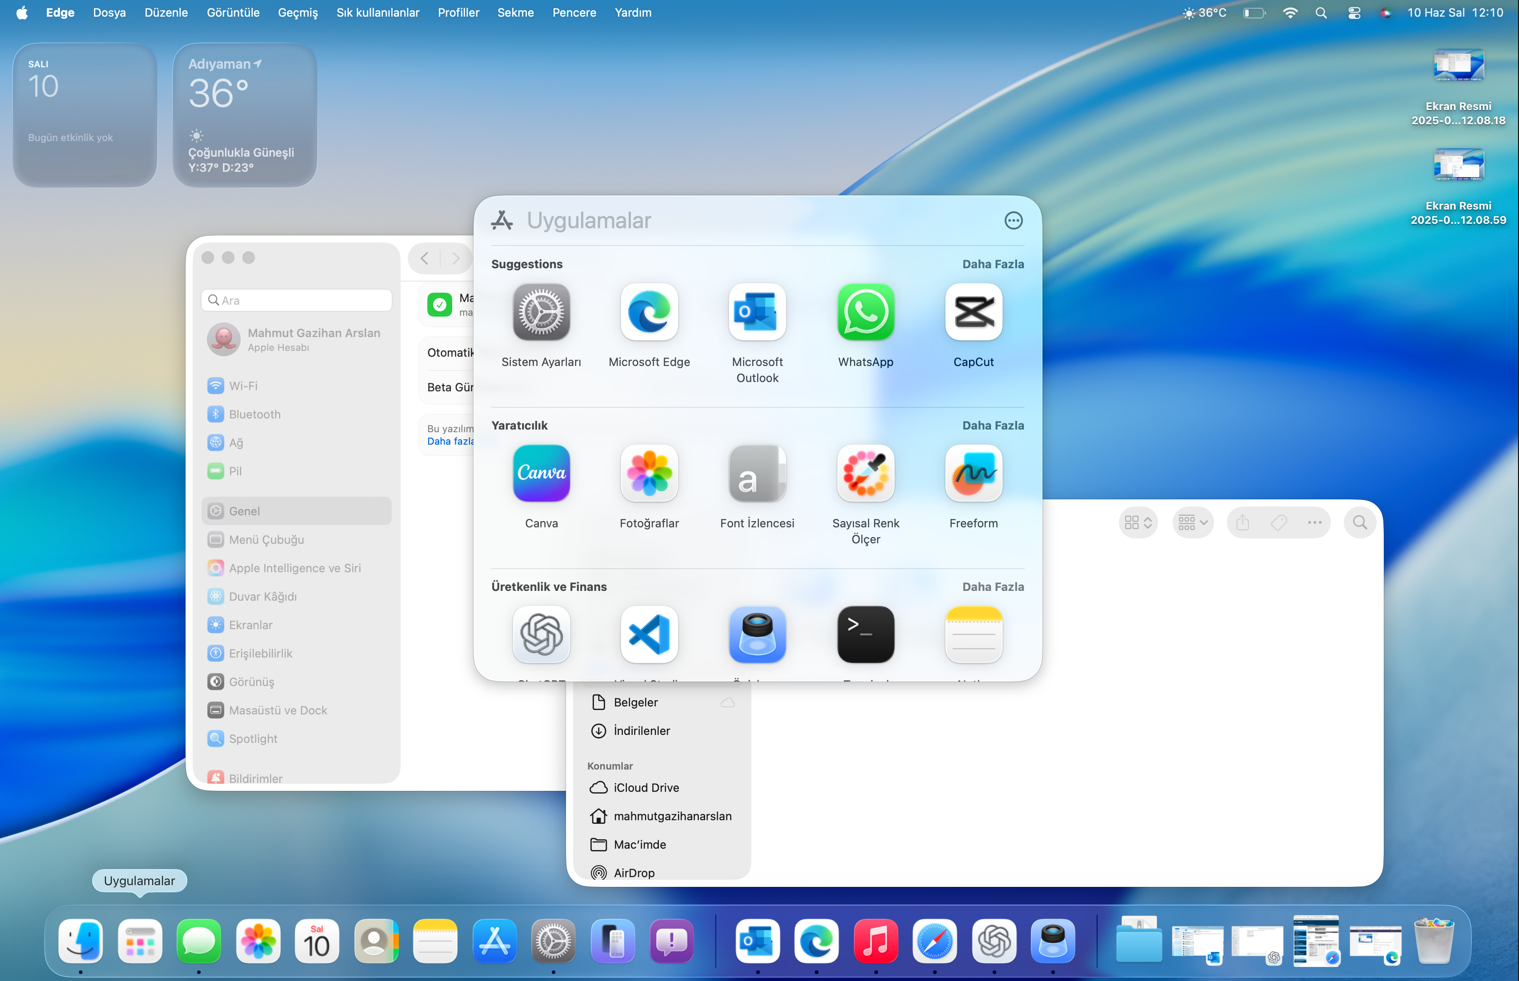Launch Sayısal Renk Ölçer
The height and width of the screenshot is (981, 1519).
click(x=865, y=474)
